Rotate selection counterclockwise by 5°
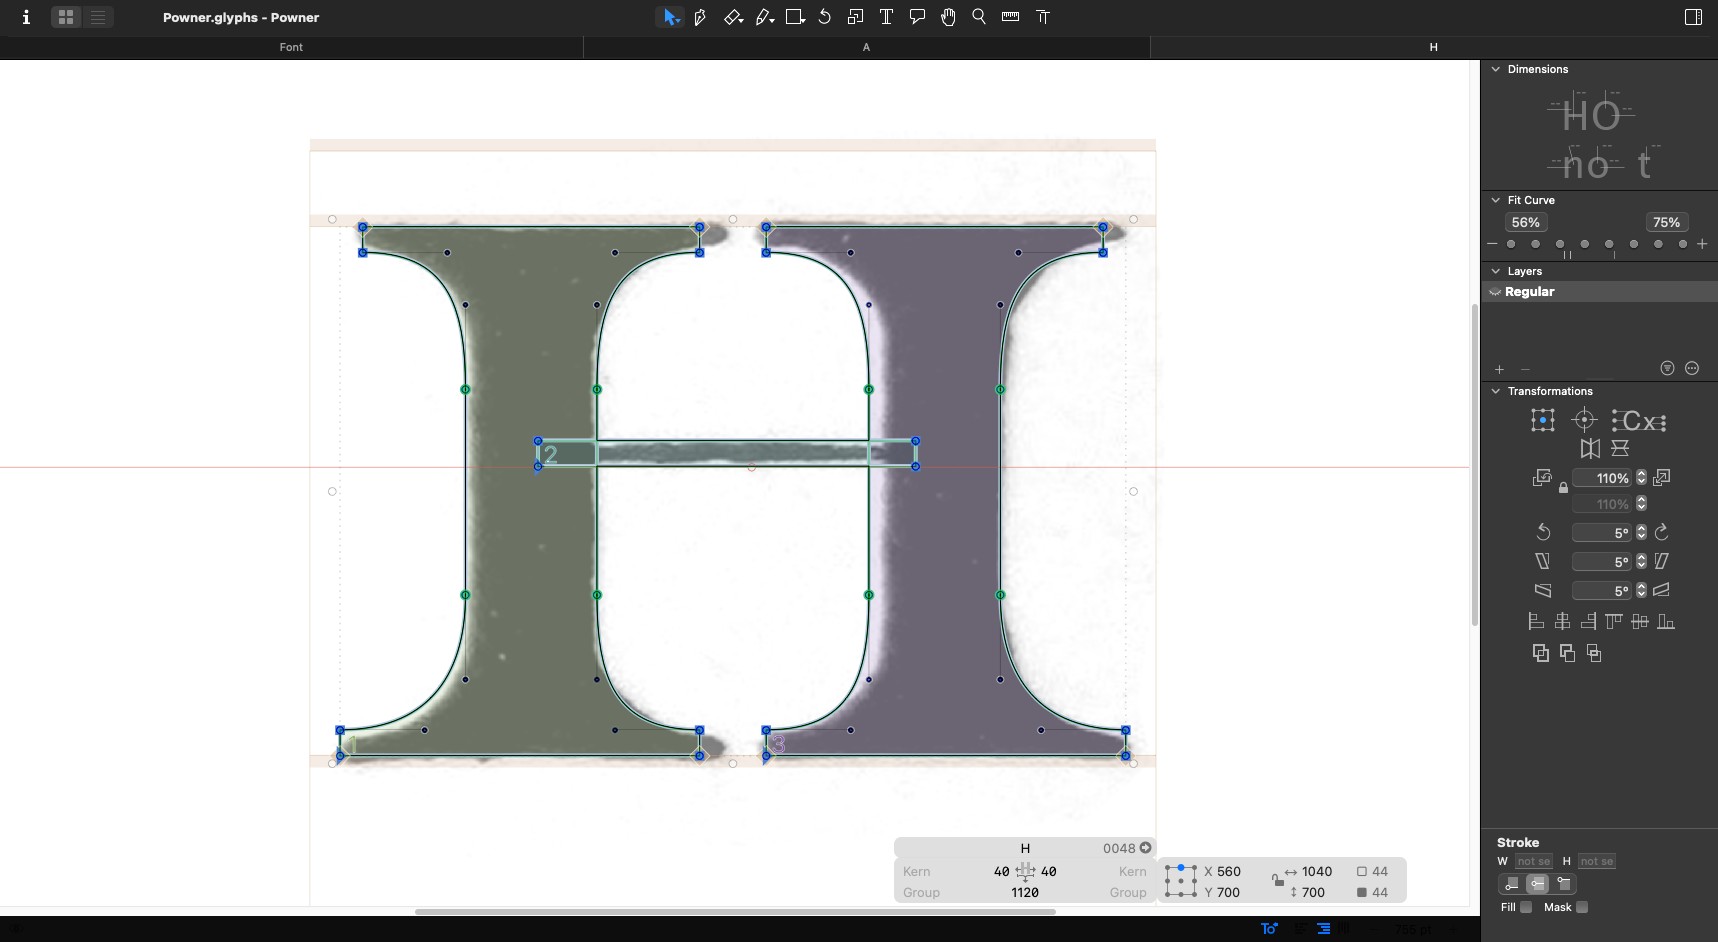The height and width of the screenshot is (942, 1718). pyautogui.click(x=1543, y=532)
